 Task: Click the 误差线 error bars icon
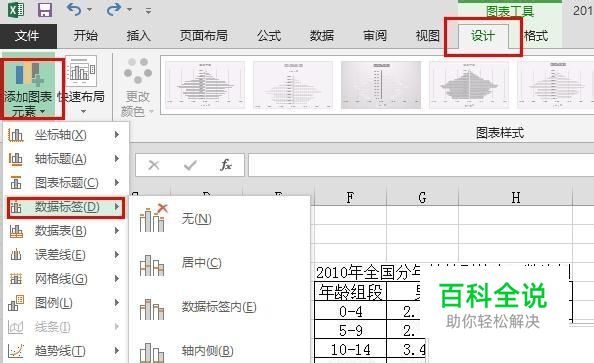point(16,255)
